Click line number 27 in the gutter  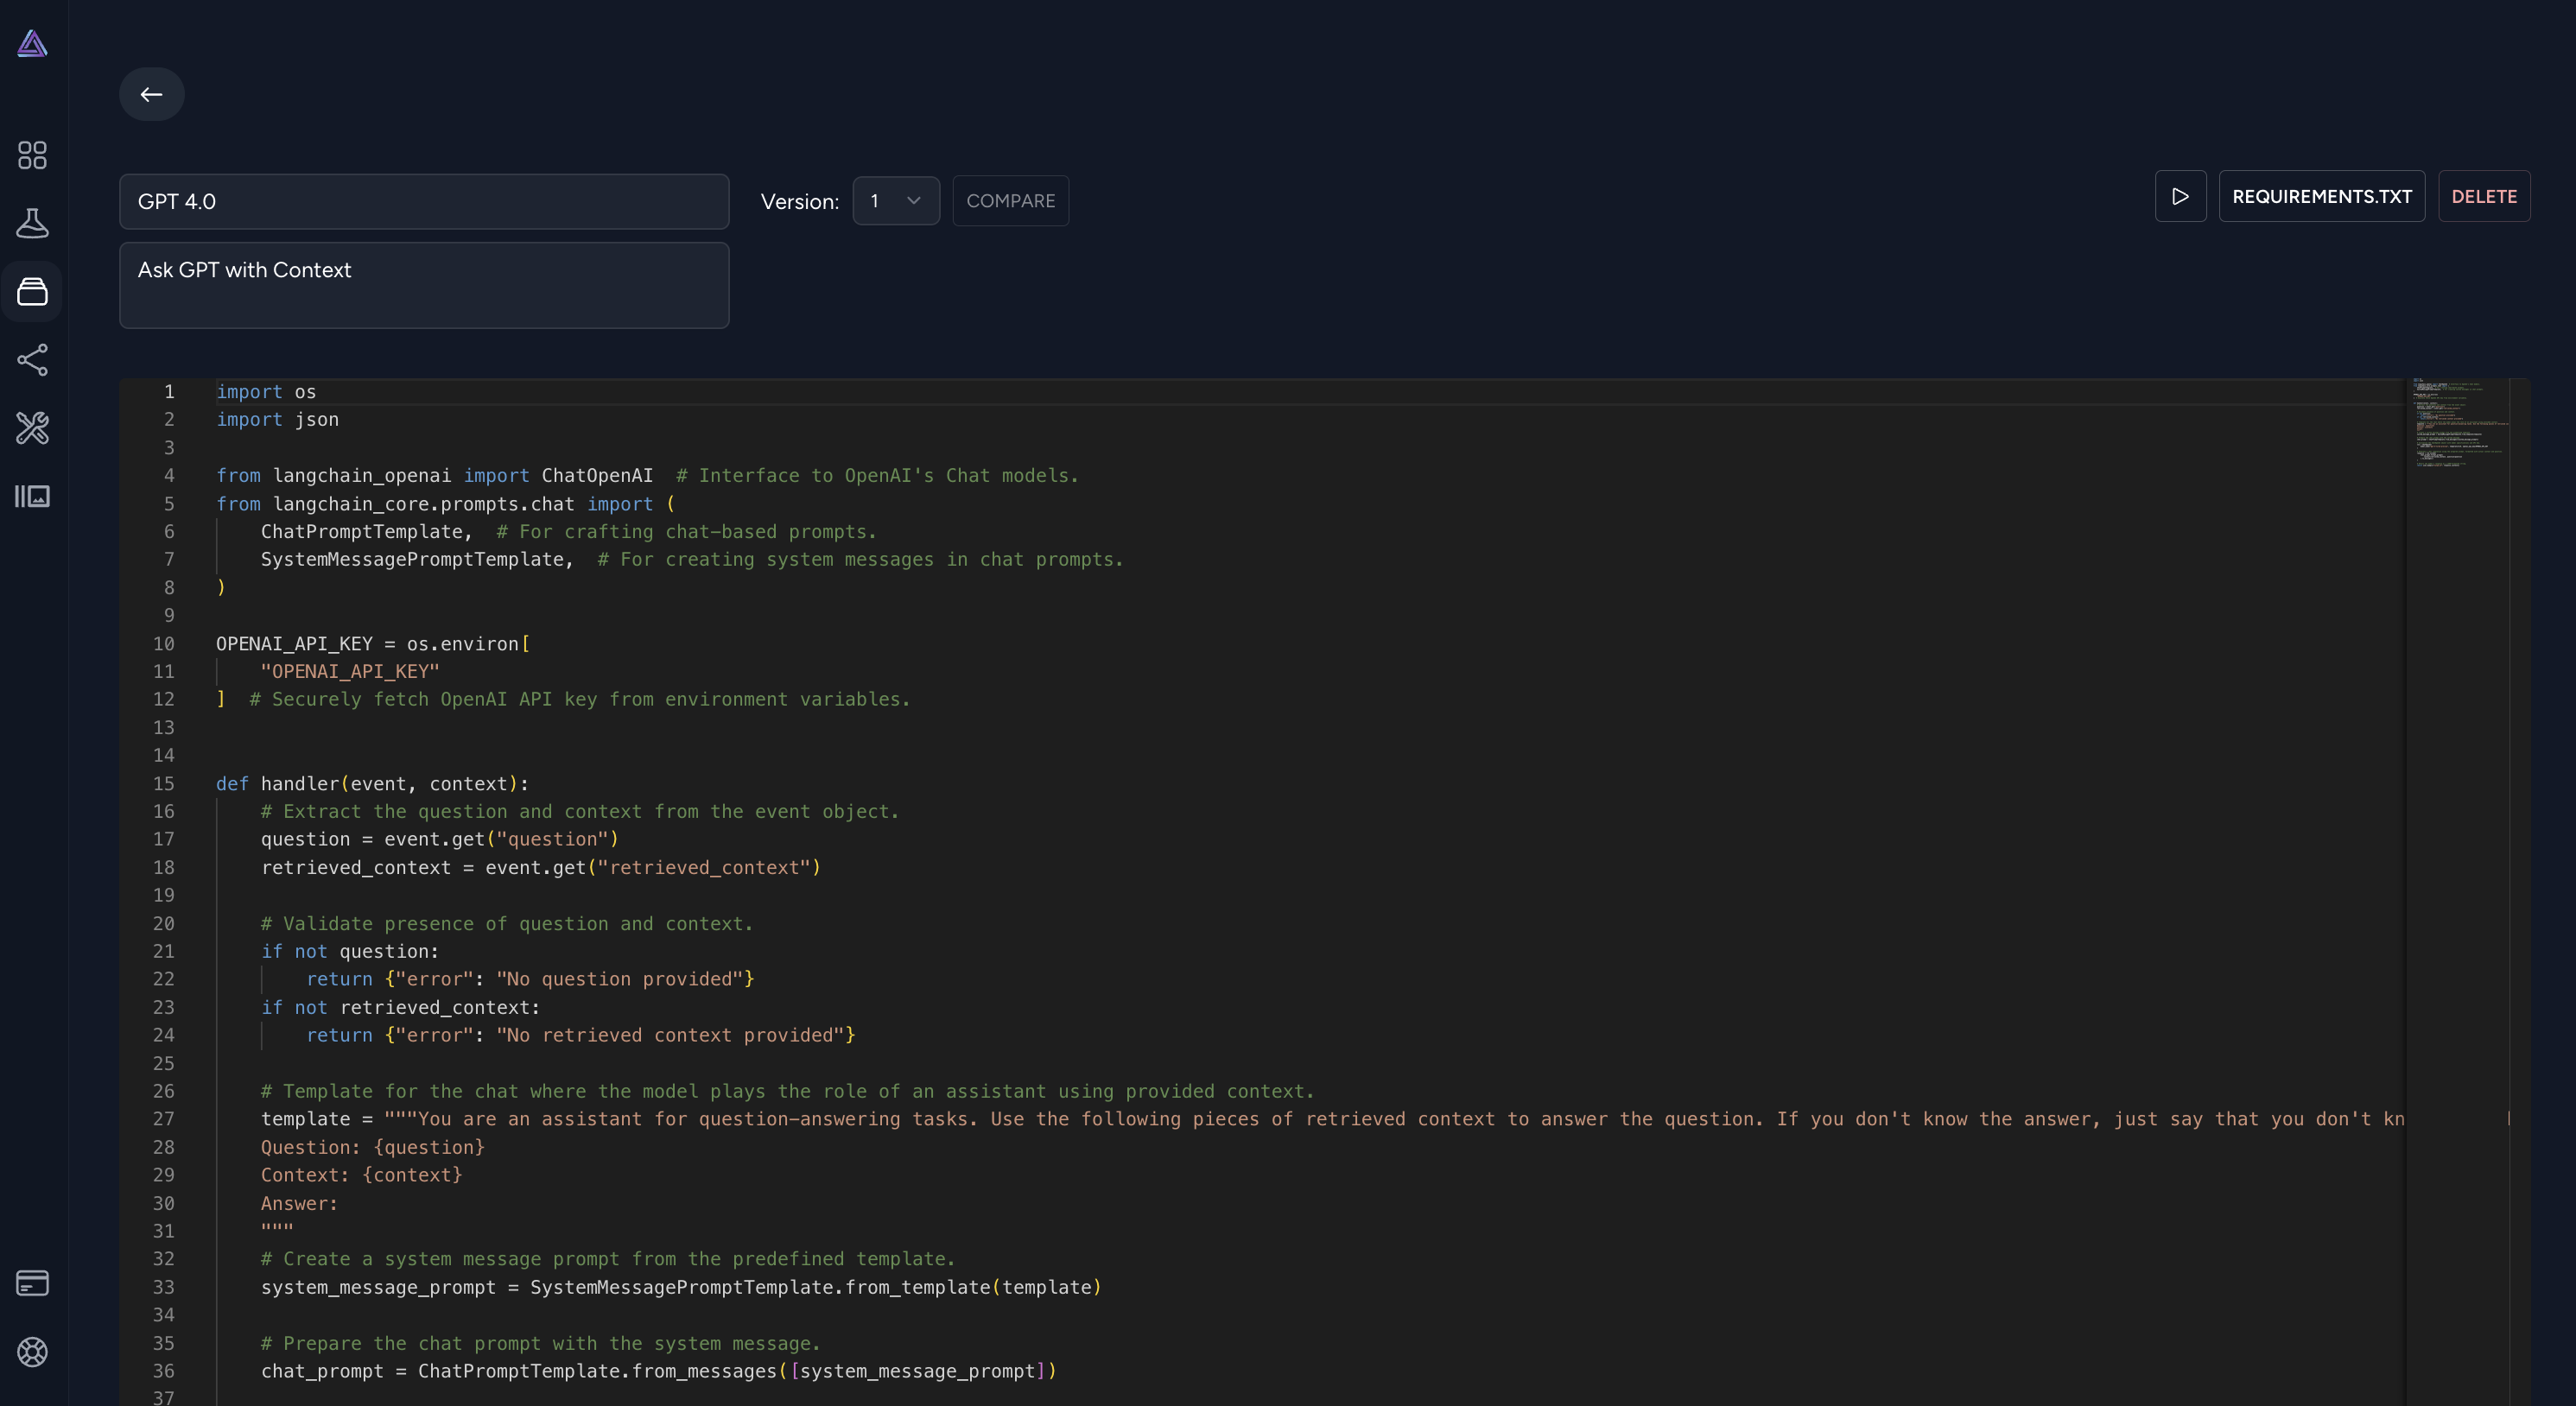[163, 1119]
